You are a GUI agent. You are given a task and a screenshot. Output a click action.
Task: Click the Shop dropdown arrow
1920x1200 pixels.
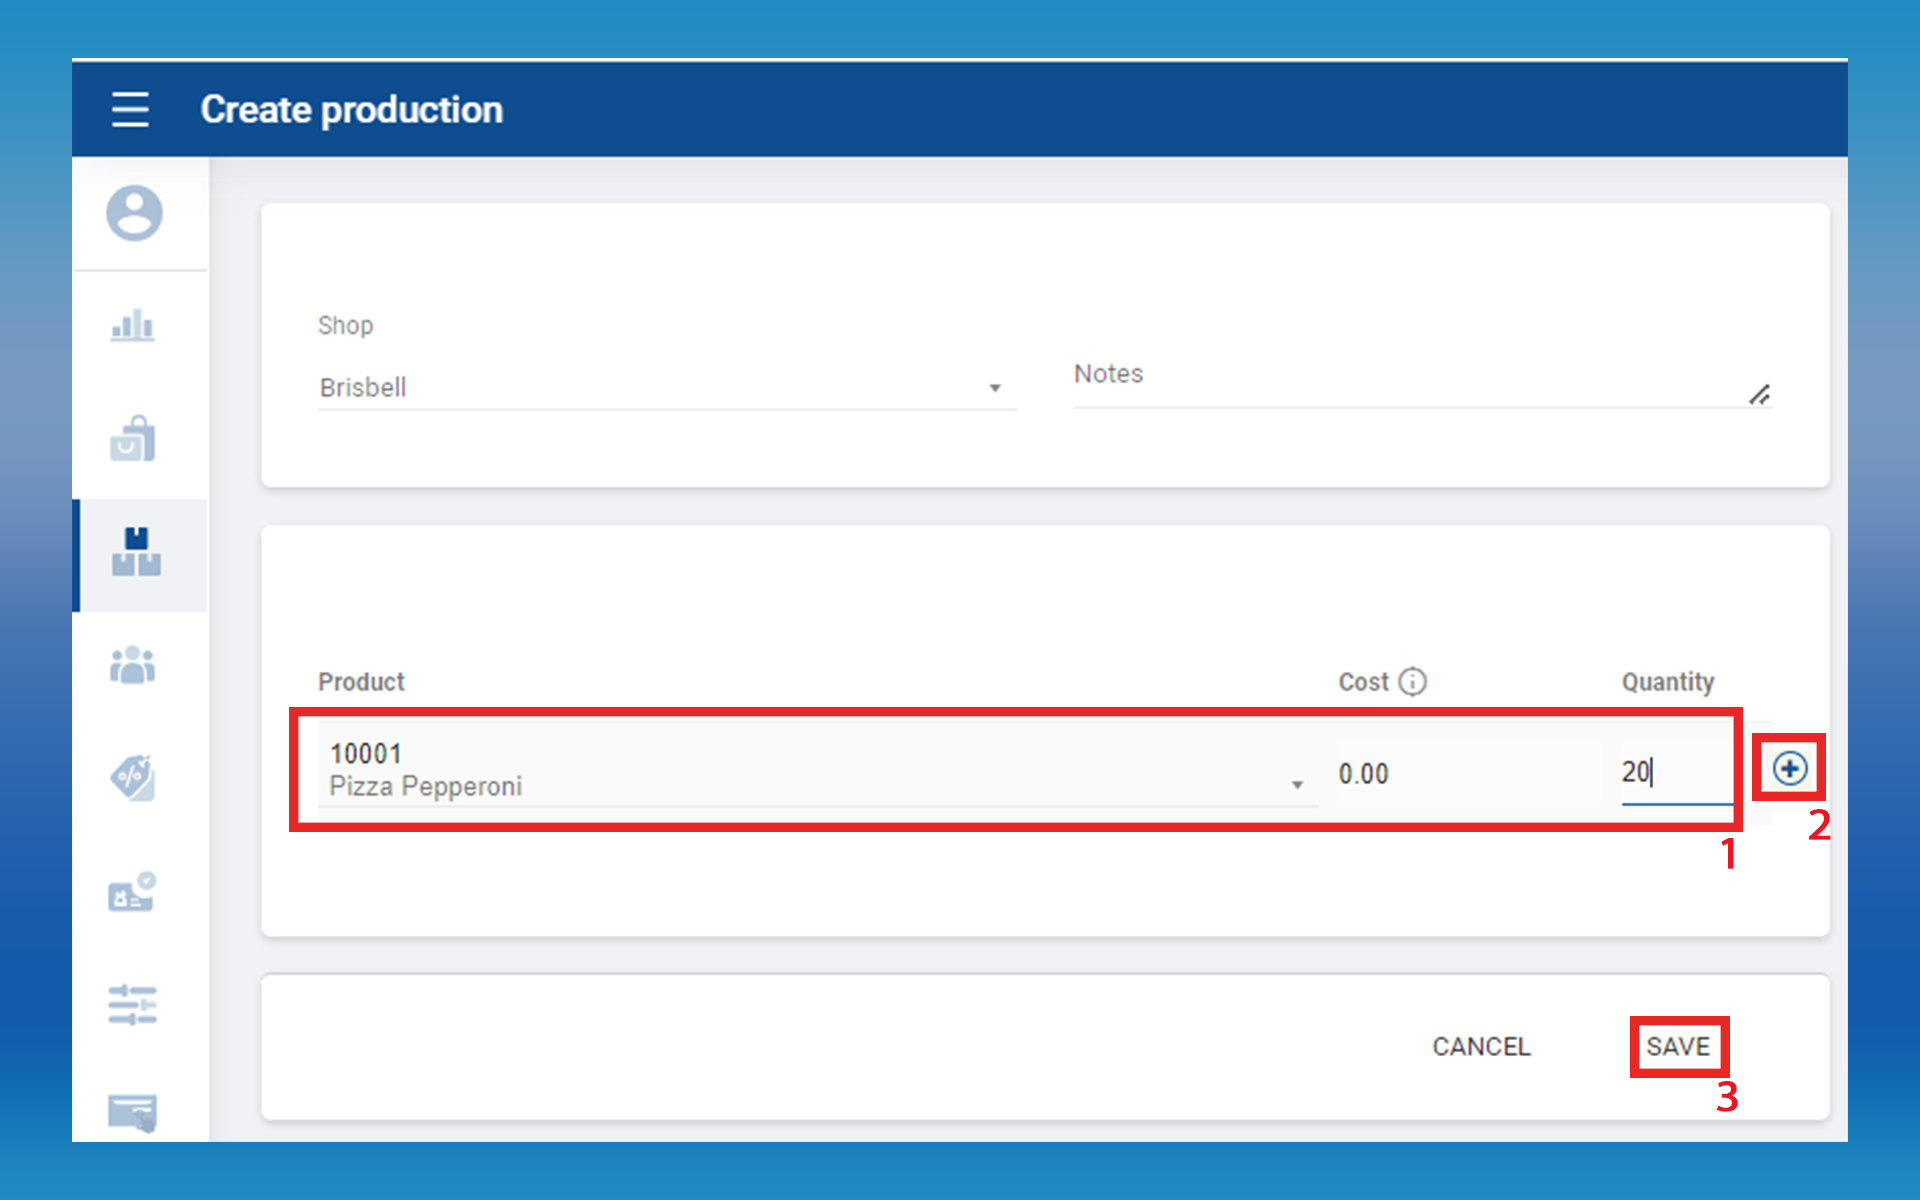pyautogui.click(x=995, y=388)
